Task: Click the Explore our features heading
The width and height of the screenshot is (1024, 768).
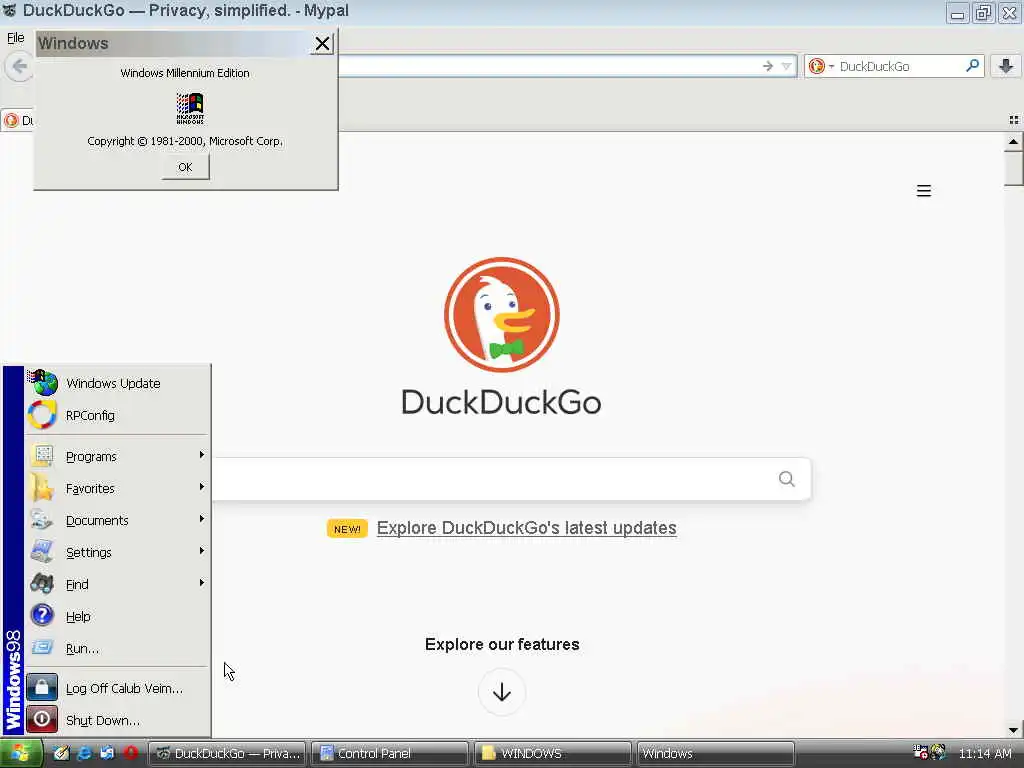Action: (502, 645)
